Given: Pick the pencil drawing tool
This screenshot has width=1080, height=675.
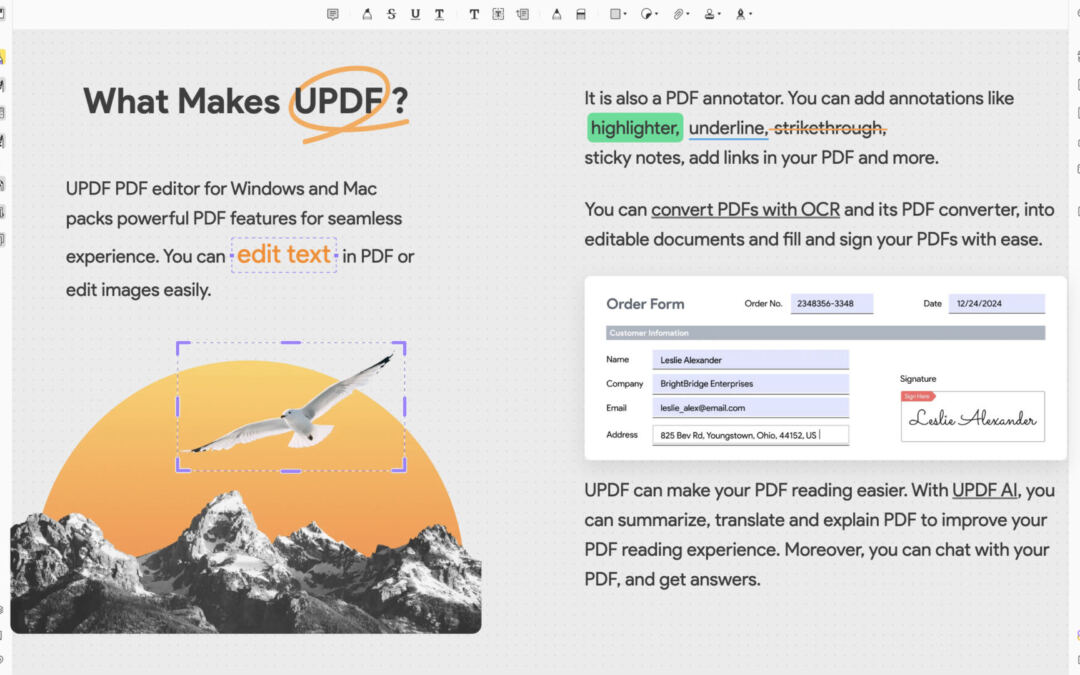Looking at the screenshot, I should point(557,14).
